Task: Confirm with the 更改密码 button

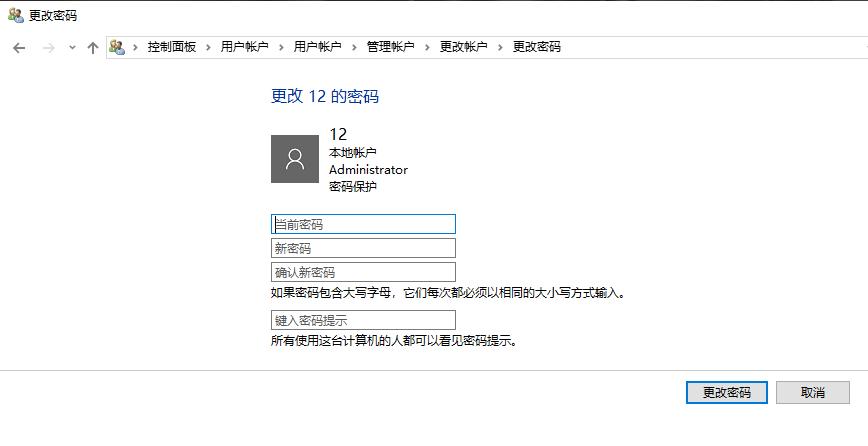Action: coord(726,392)
